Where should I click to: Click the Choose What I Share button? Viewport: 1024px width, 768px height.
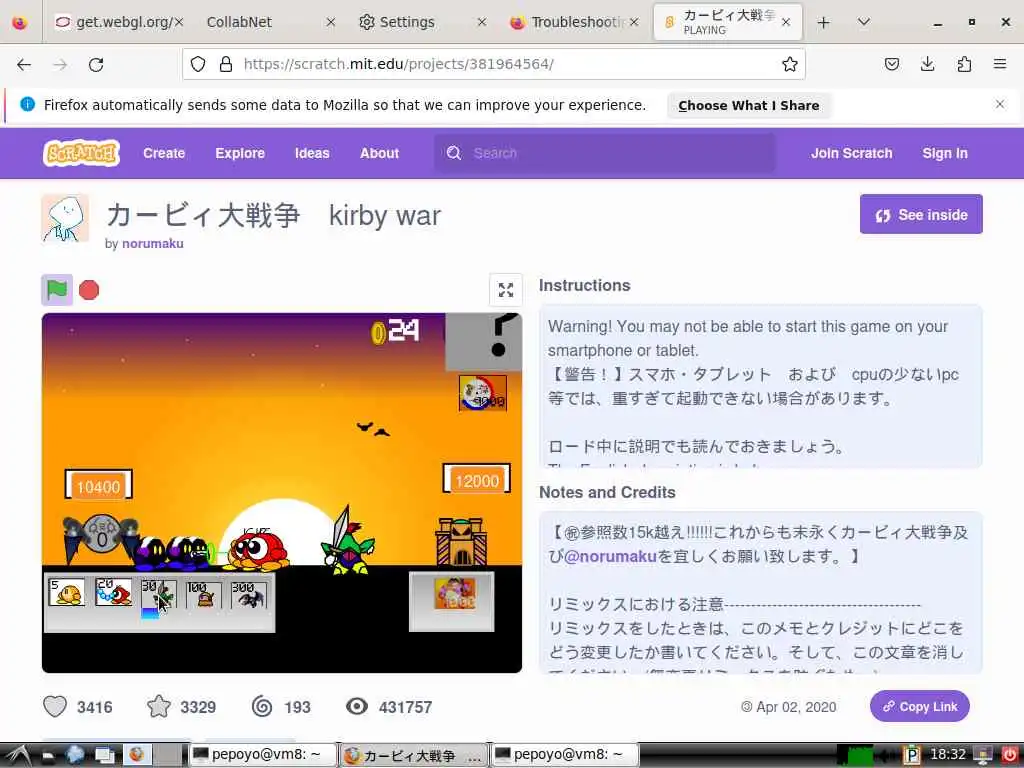click(748, 105)
